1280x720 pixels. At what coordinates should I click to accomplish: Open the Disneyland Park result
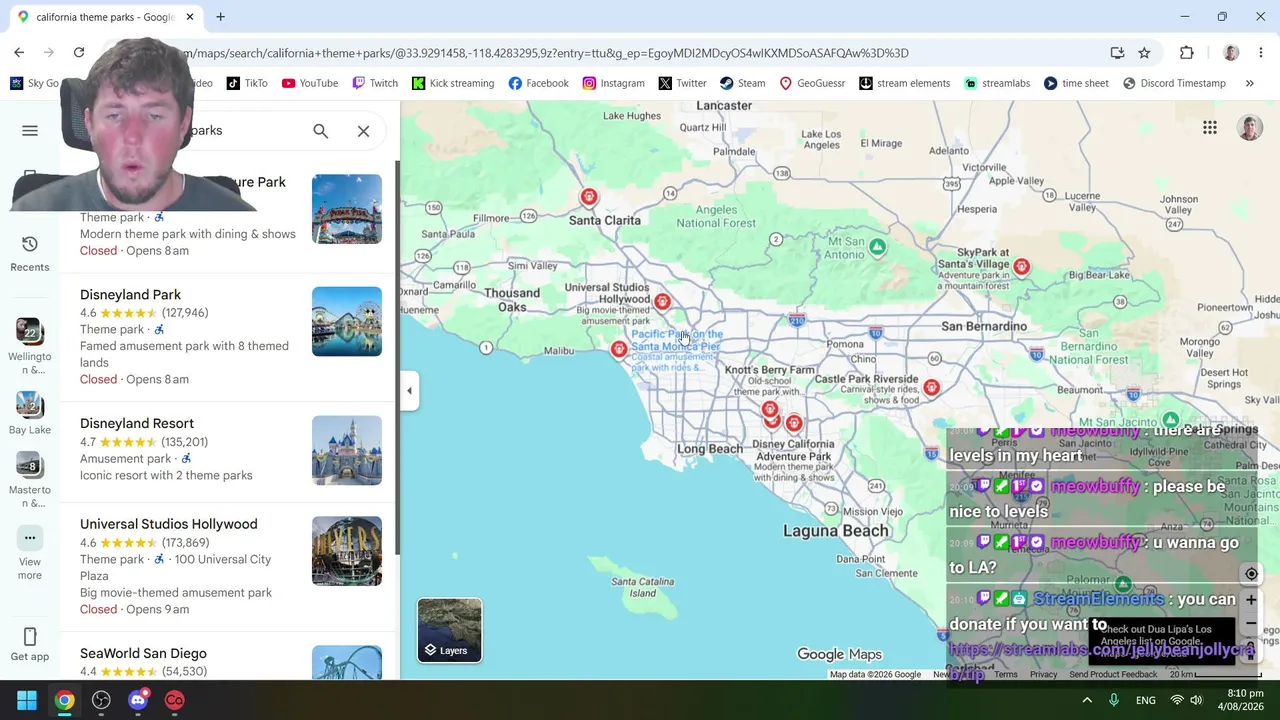(230, 337)
